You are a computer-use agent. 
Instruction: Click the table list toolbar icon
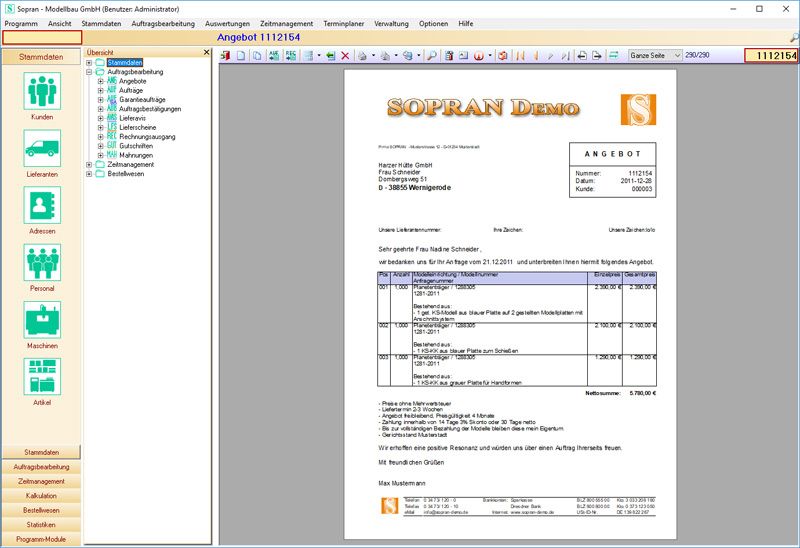308,56
